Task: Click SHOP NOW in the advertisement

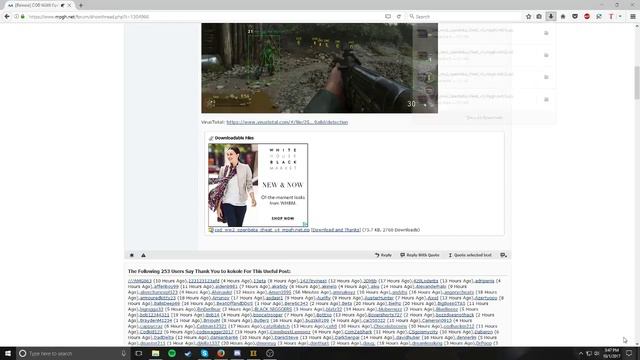Action: click(283, 218)
